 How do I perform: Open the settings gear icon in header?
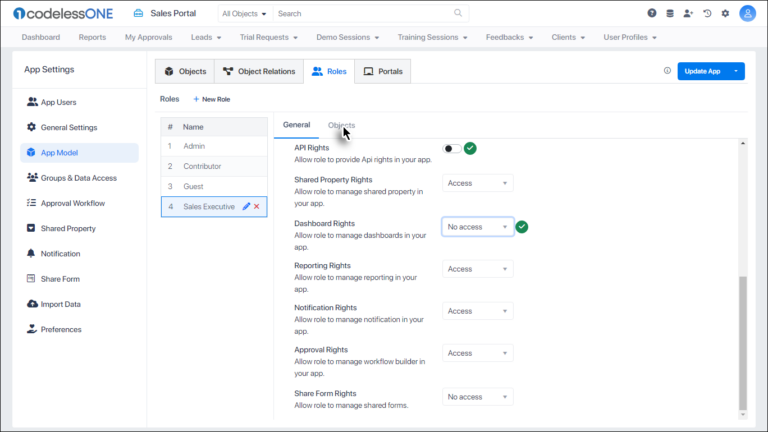[725, 14]
